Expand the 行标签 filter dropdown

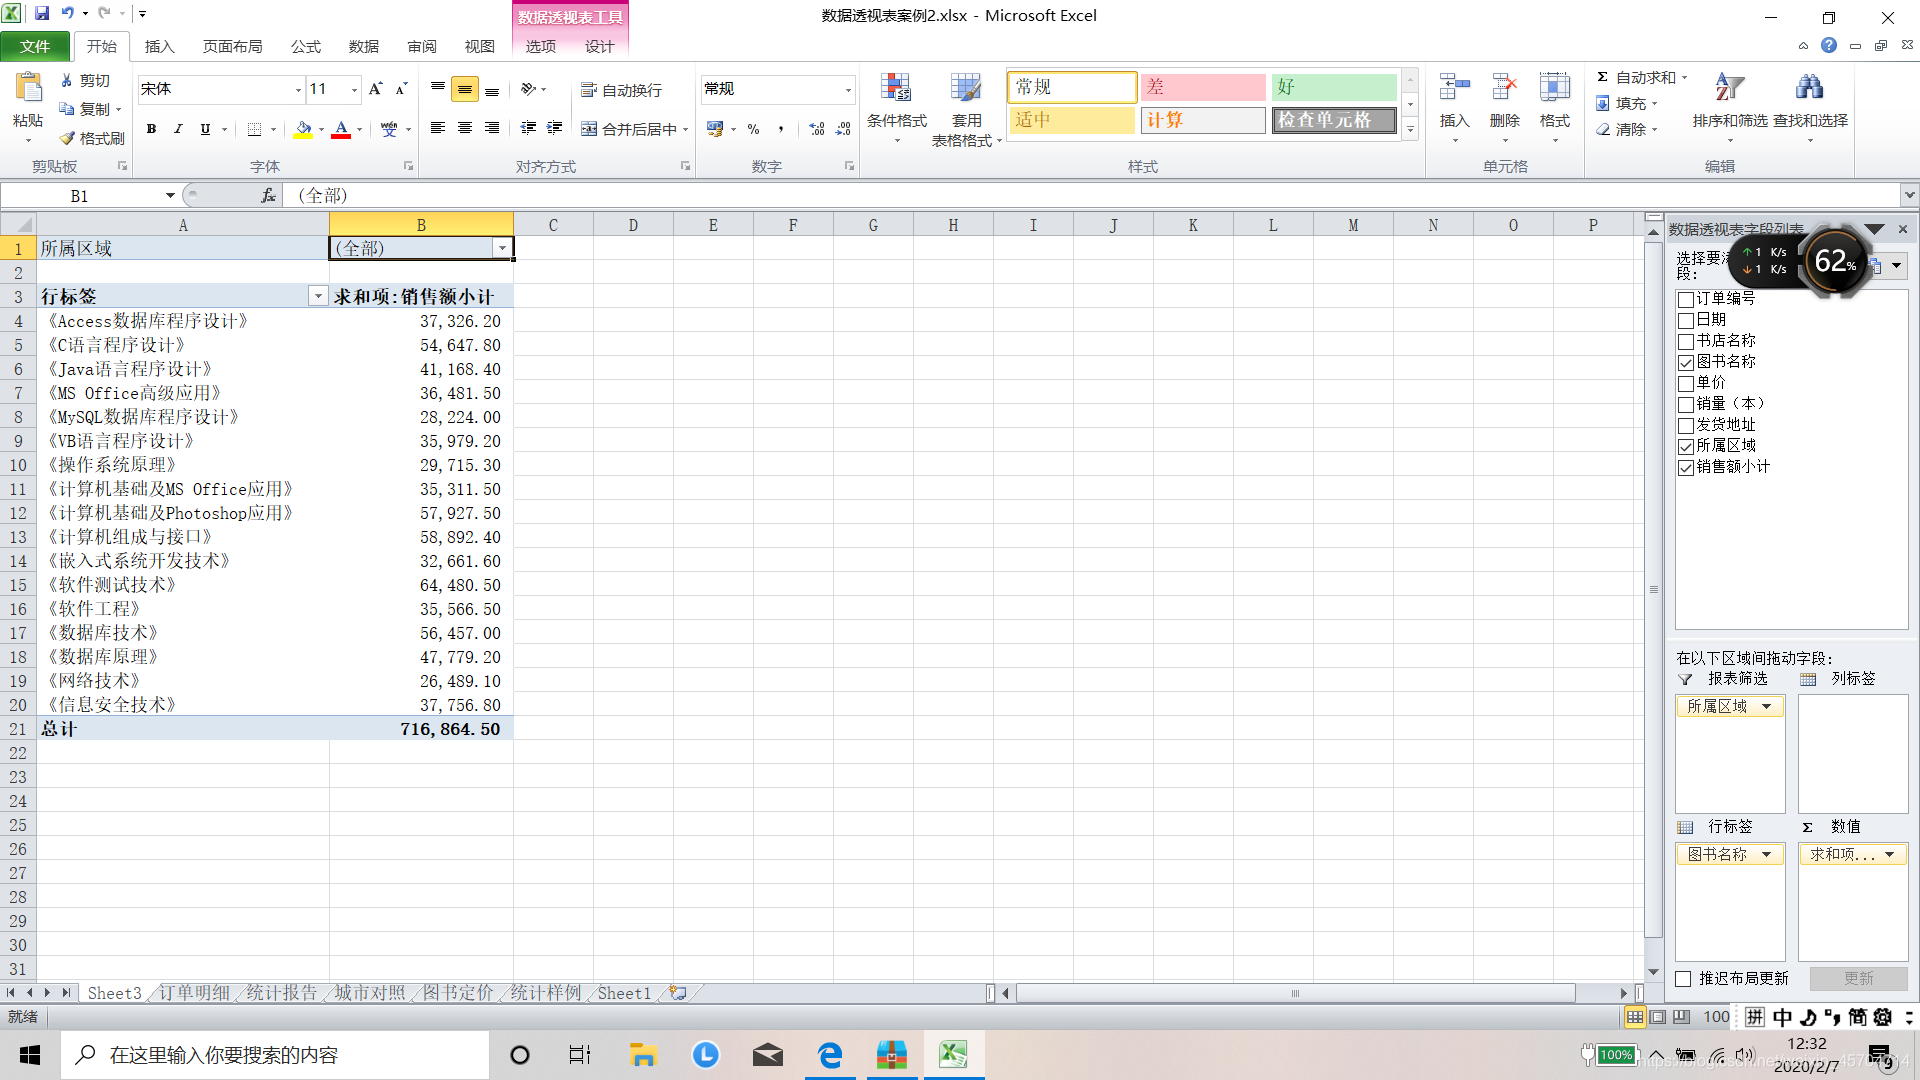317,296
